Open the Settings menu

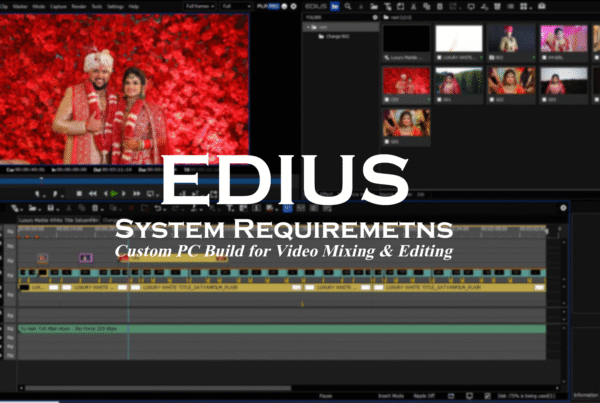coord(115,7)
